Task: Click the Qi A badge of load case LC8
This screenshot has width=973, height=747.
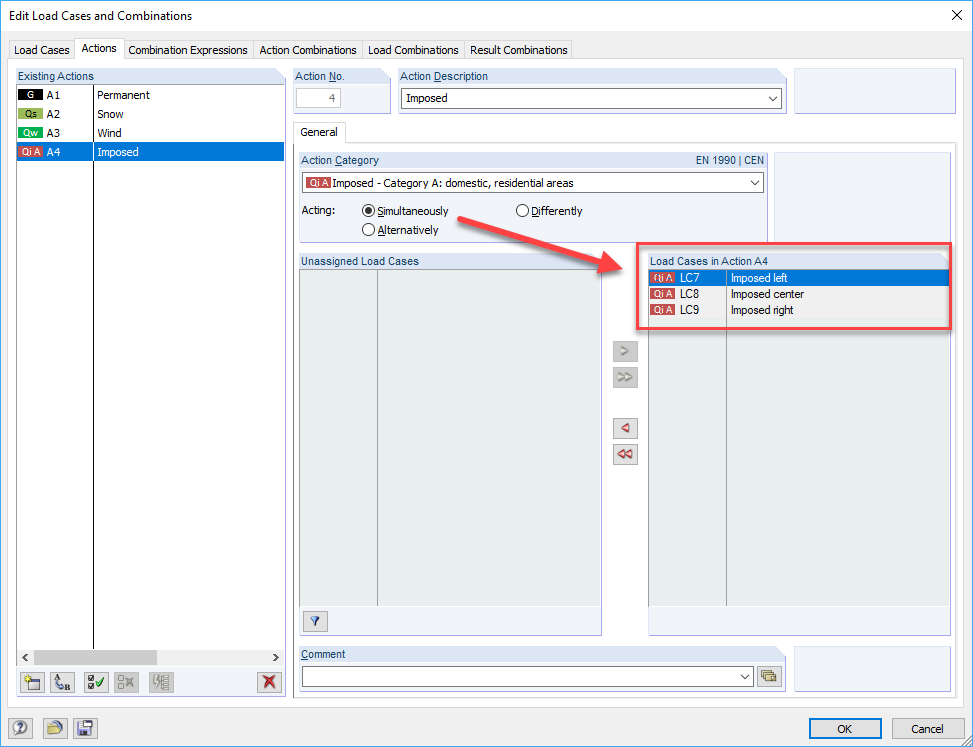Action: (x=662, y=294)
